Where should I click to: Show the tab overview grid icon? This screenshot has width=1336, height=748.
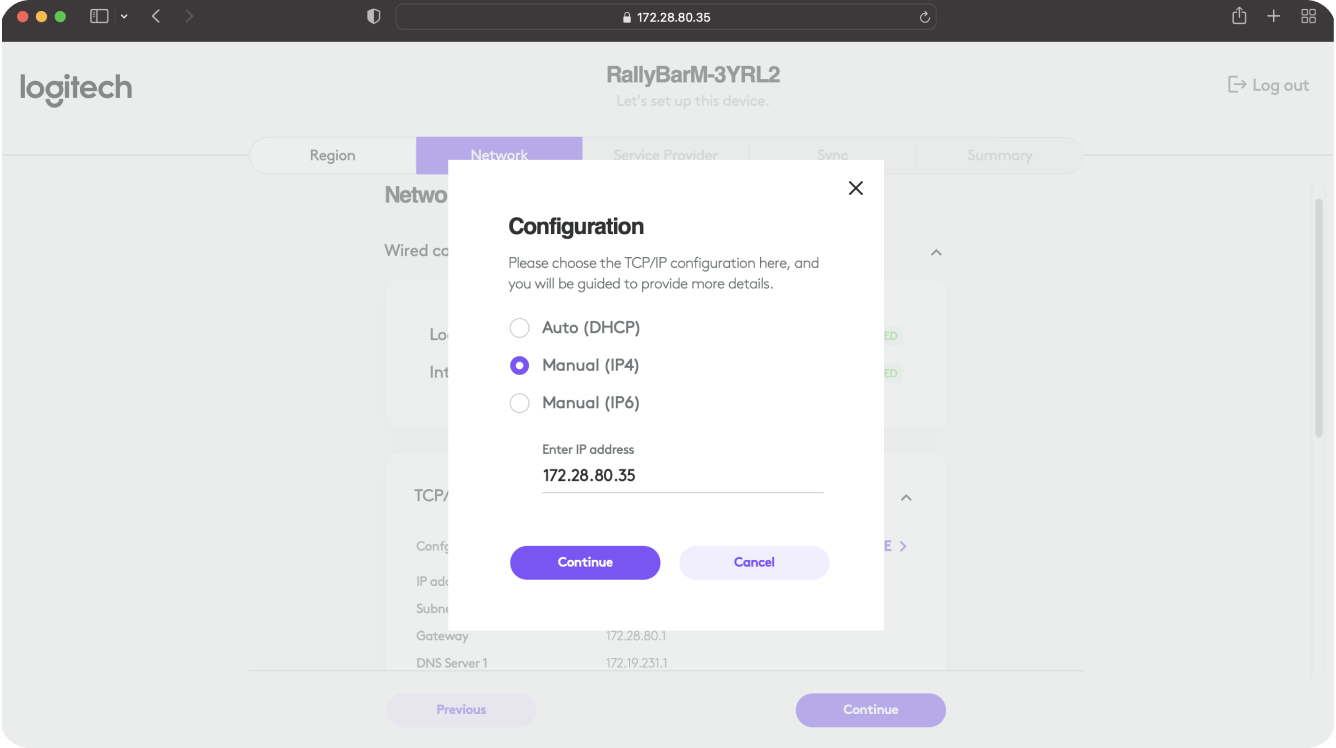1308,16
